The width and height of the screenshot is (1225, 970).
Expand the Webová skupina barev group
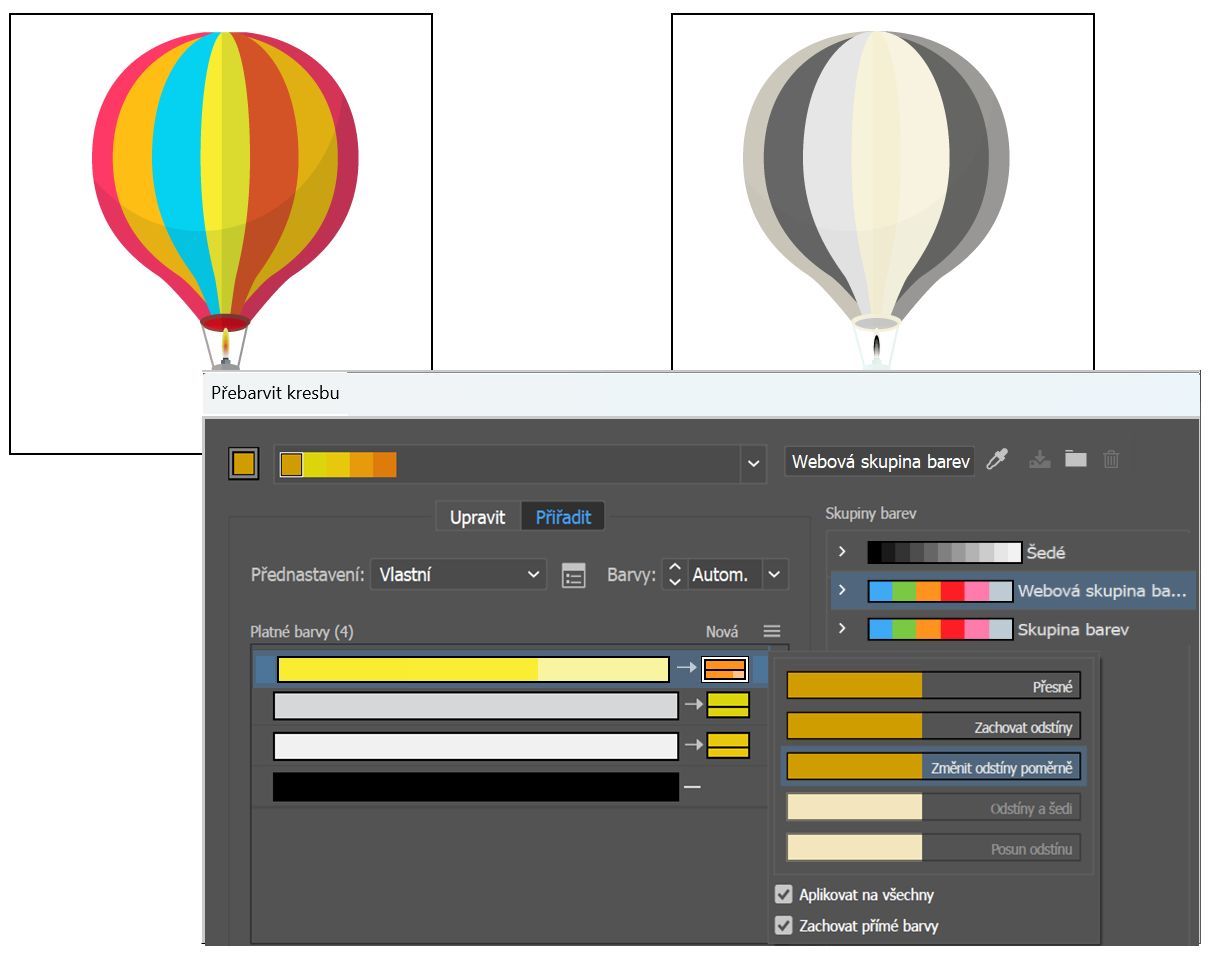pyautogui.click(x=842, y=591)
